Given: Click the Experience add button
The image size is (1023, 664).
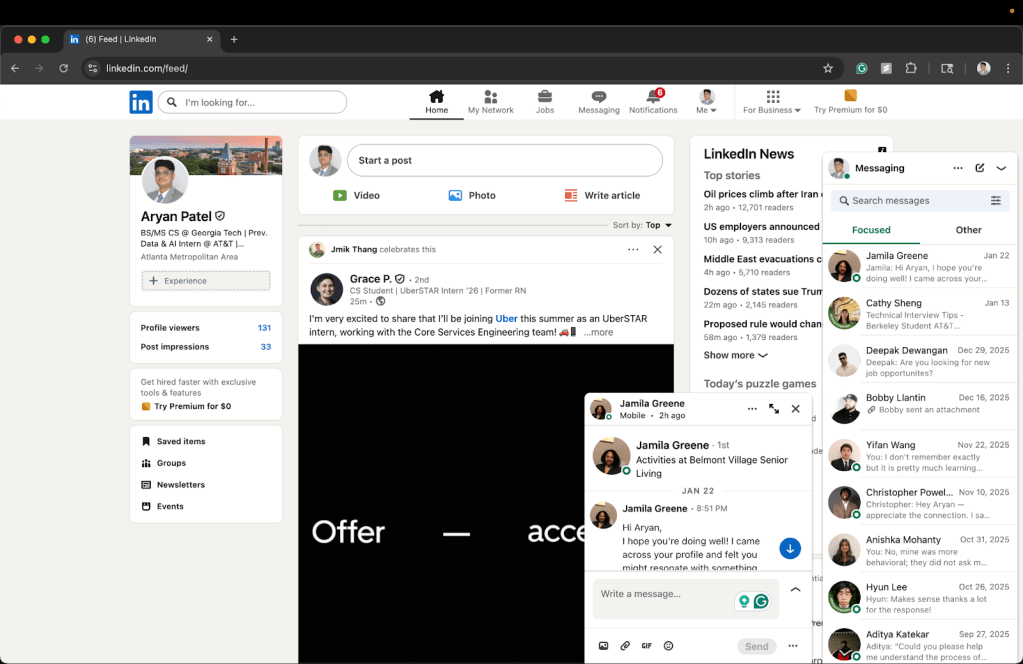Looking at the screenshot, I should tap(206, 280).
